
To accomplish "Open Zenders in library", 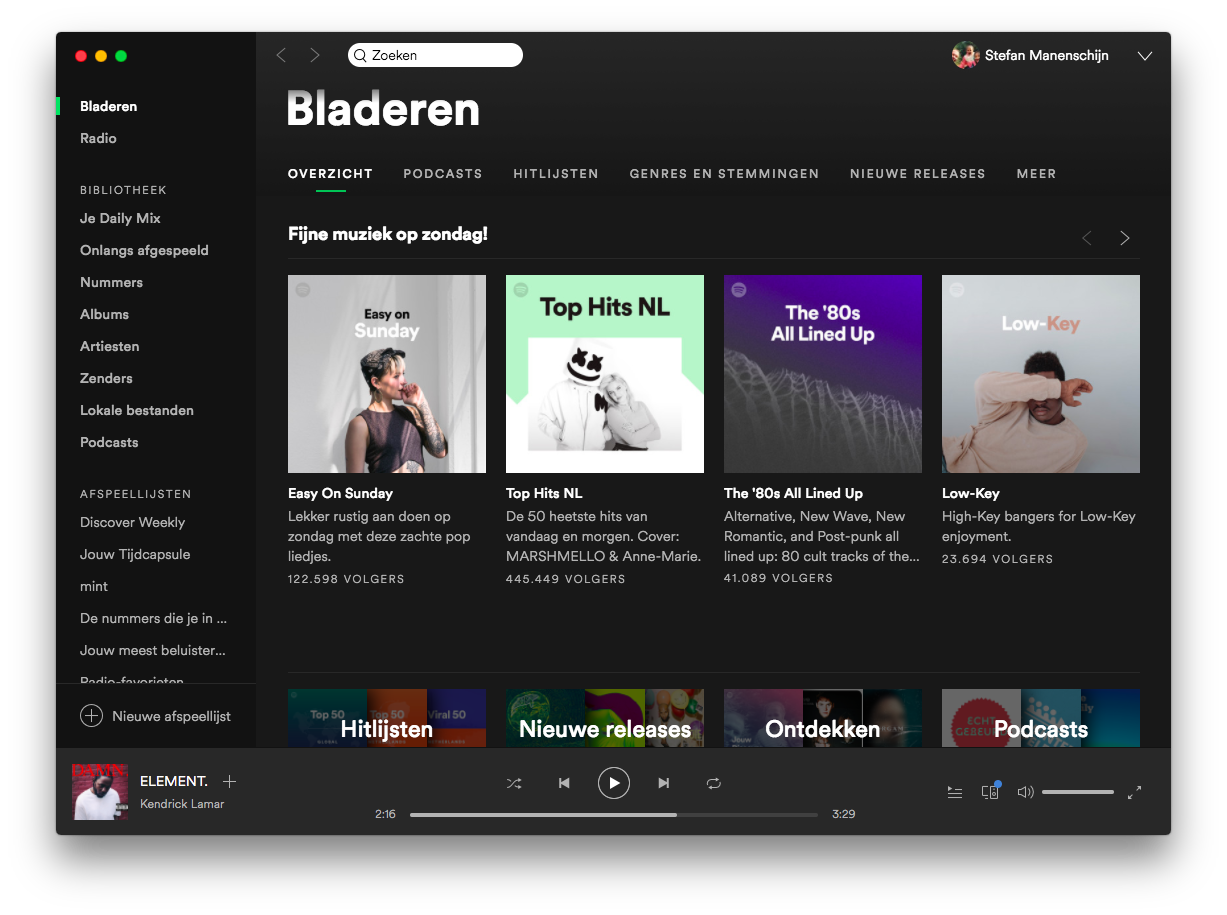I will pos(106,378).
